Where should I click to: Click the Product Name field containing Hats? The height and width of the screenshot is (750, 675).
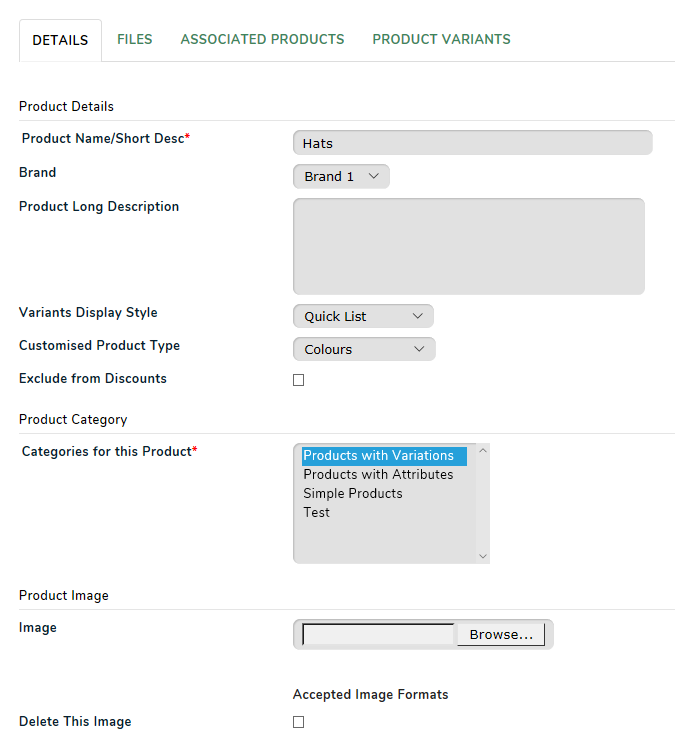[x=473, y=143]
